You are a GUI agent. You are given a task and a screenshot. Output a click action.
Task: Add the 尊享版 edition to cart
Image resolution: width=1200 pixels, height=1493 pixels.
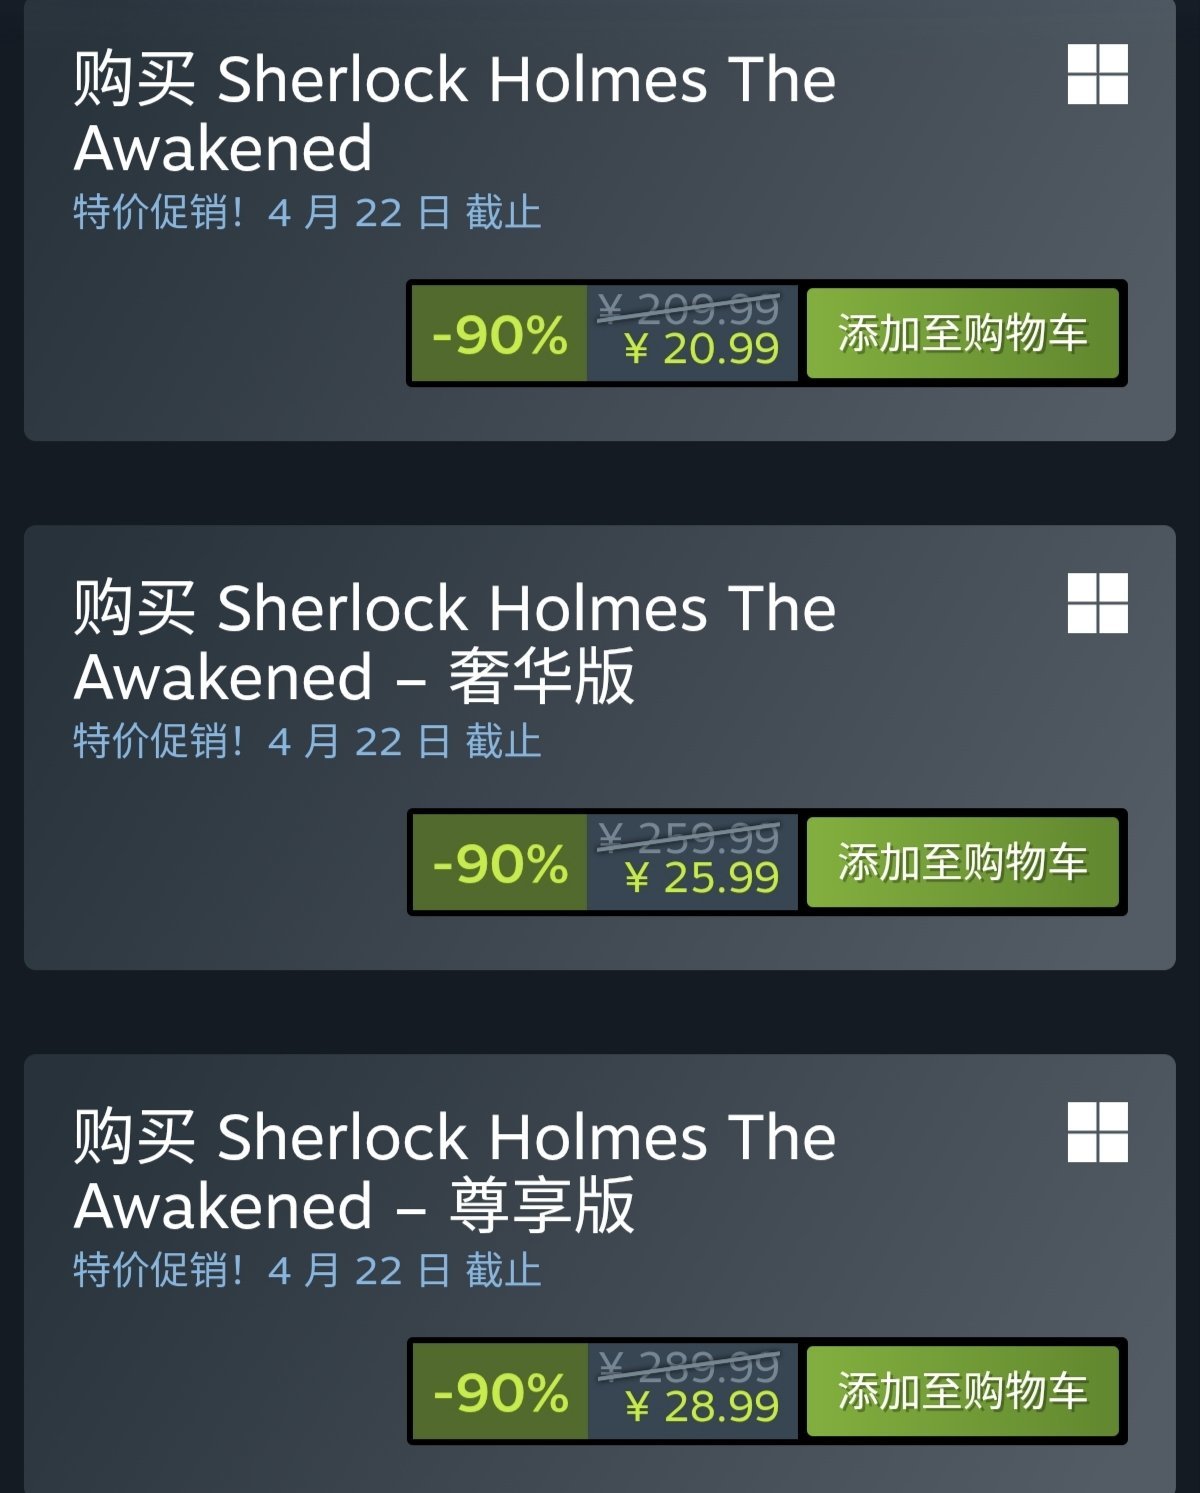[962, 1391]
